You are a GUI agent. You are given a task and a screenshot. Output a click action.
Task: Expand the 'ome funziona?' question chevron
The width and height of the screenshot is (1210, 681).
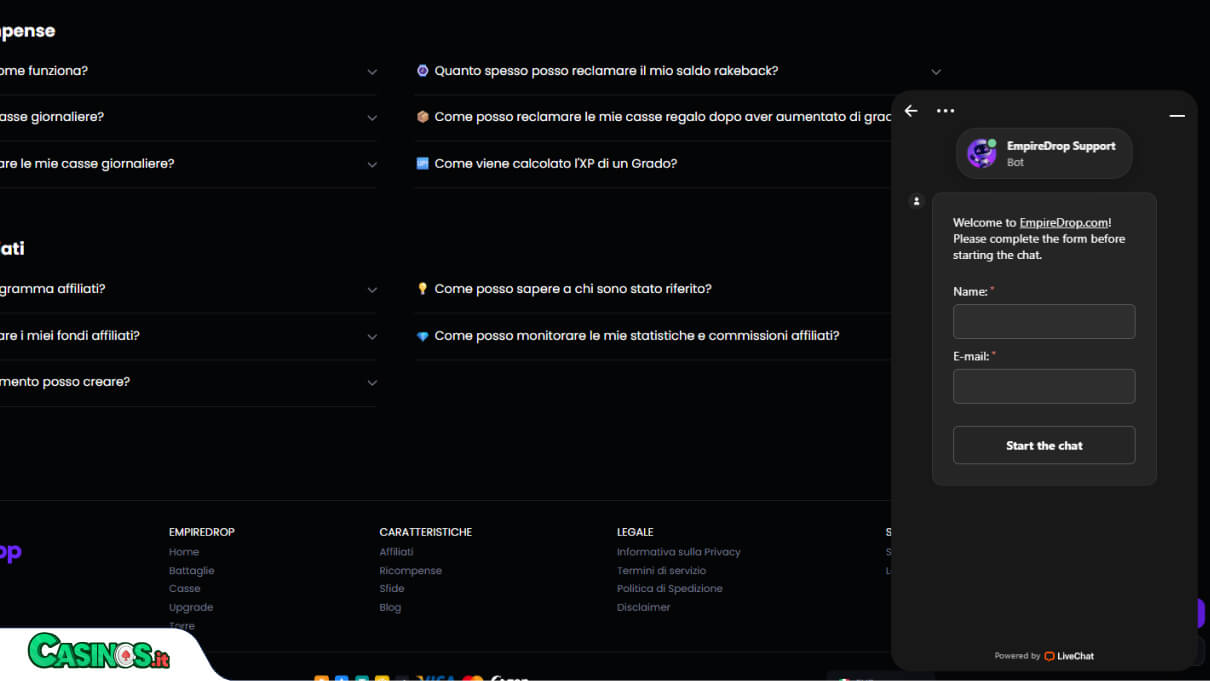372,72
